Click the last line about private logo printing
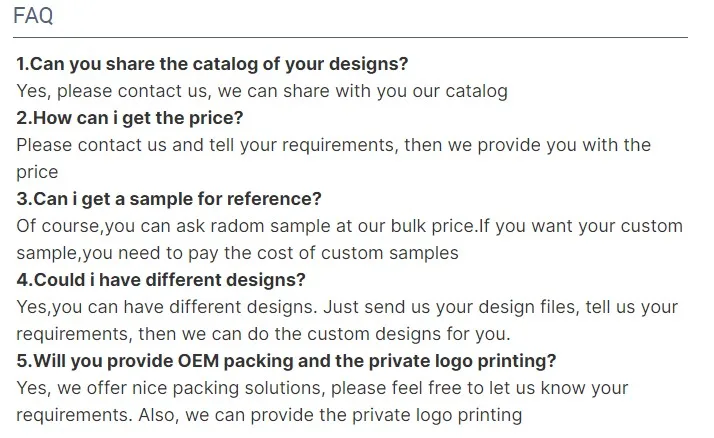The height and width of the screenshot is (438, 714). 269,415
